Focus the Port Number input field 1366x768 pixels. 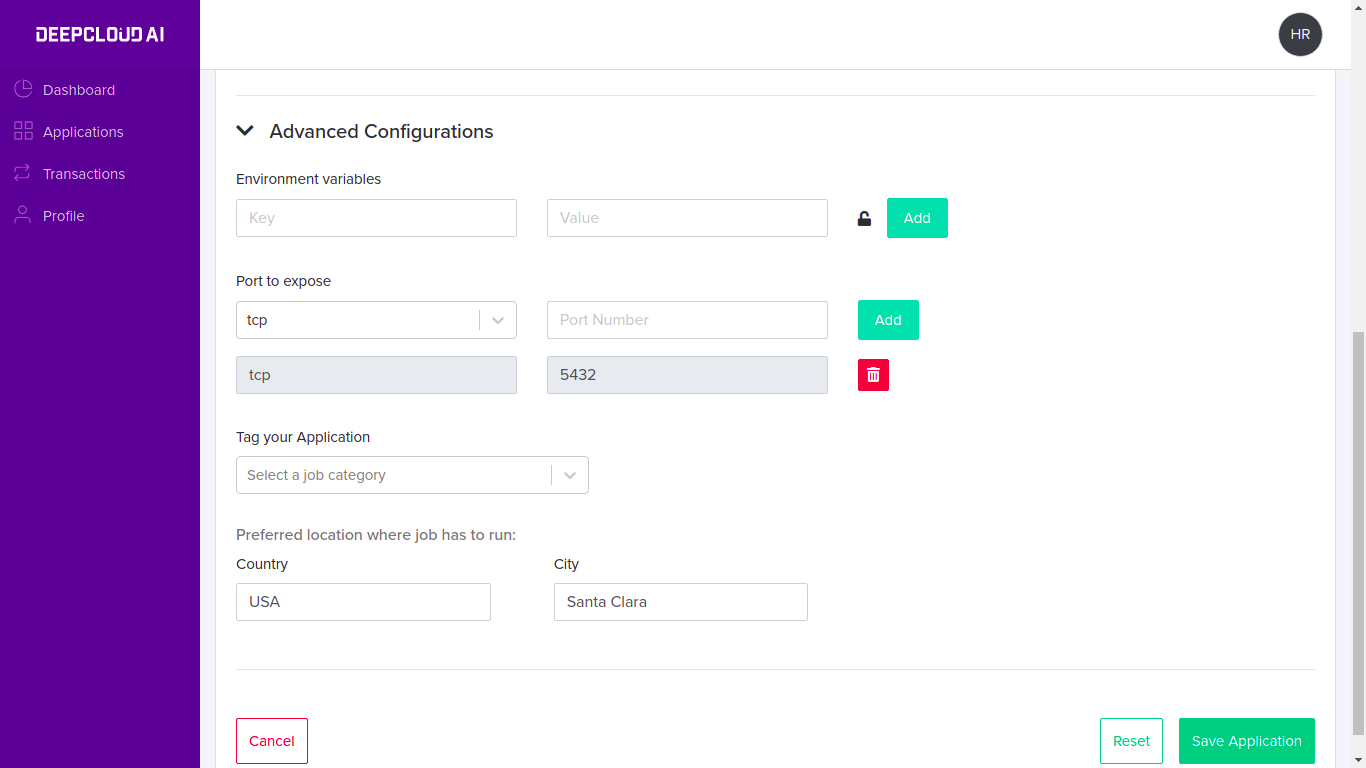click(687, 320)
